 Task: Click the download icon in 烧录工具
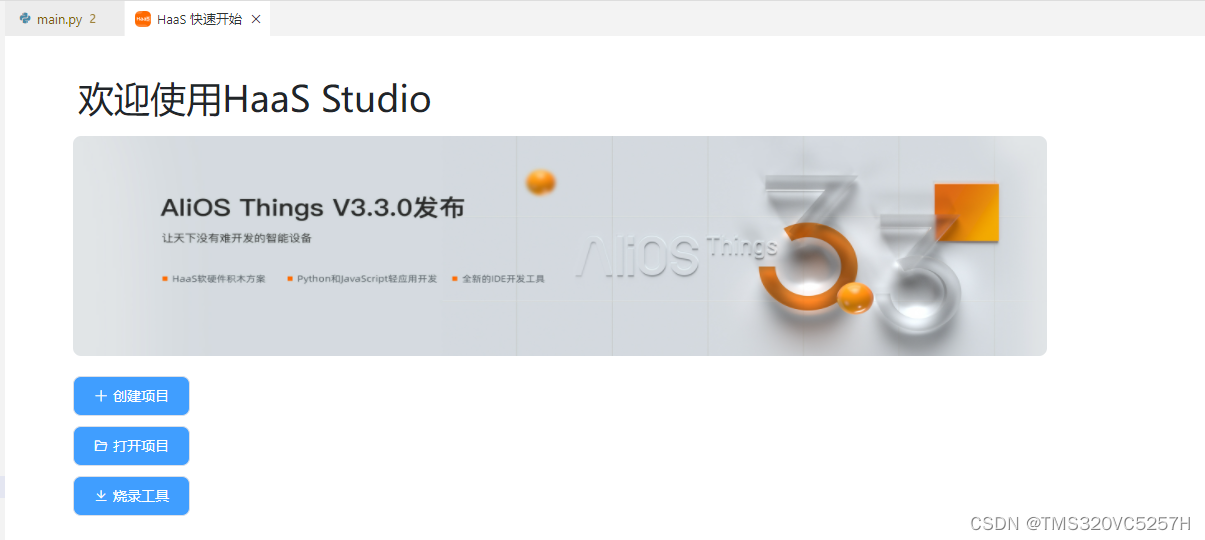(101, 496)
